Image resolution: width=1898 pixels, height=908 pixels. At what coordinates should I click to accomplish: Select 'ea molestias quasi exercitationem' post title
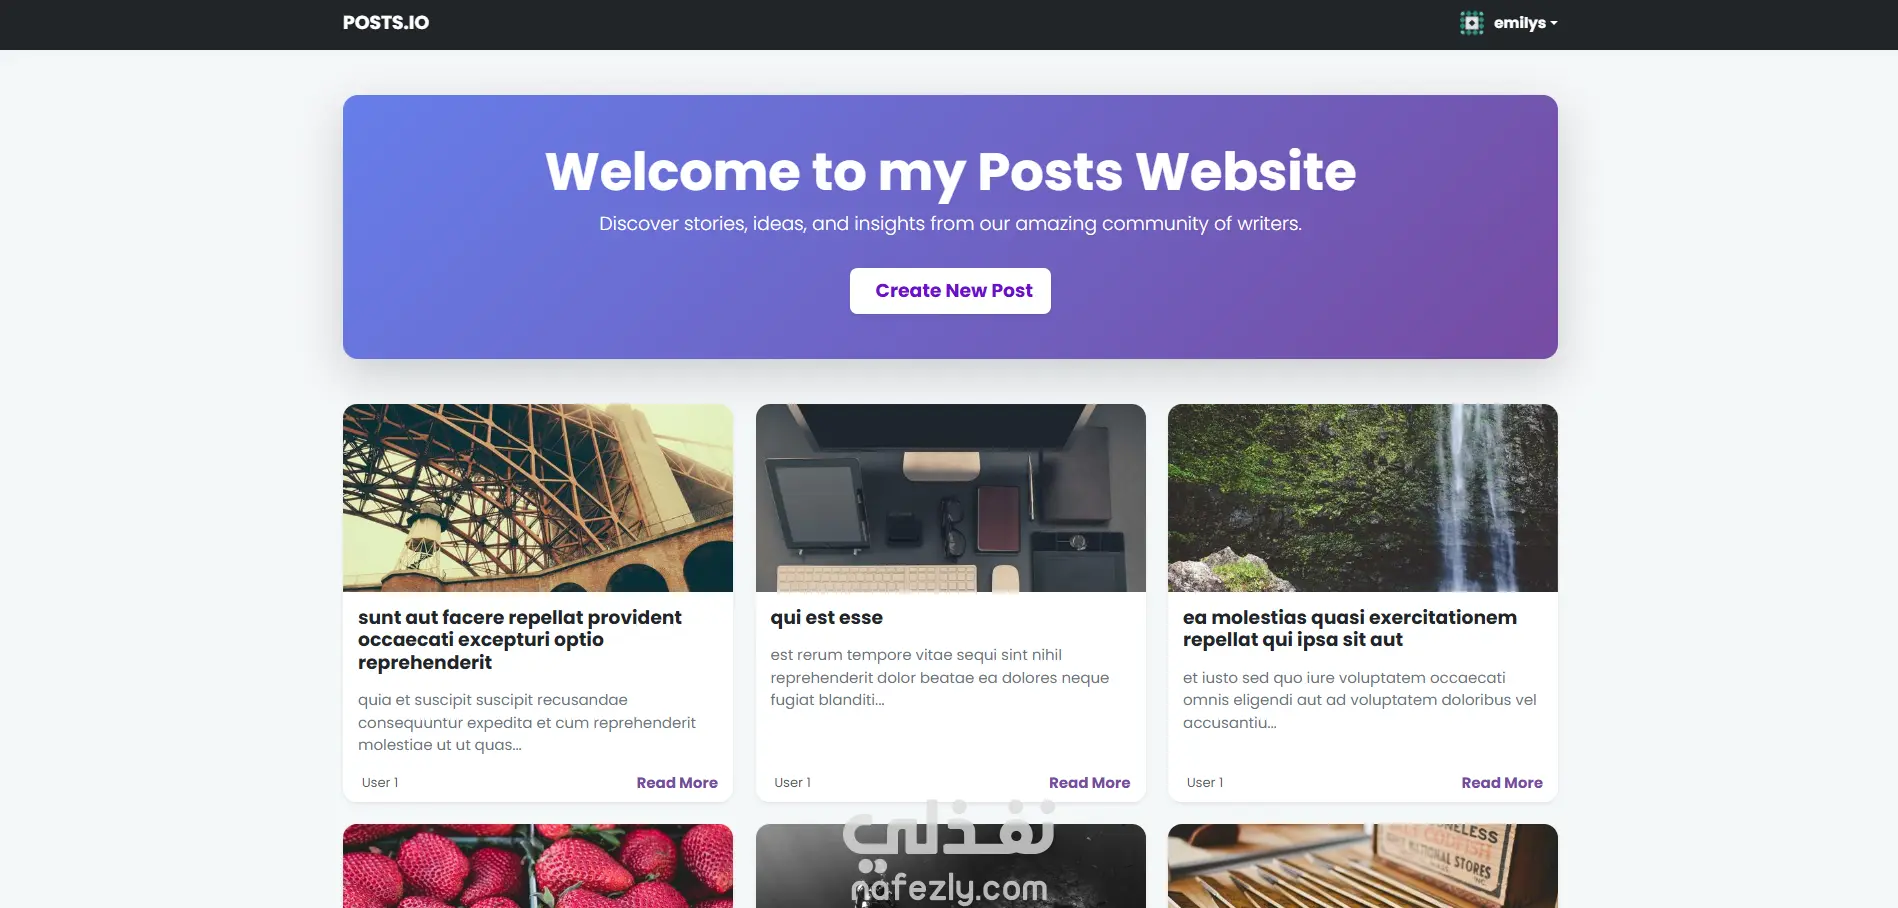pos(1350,629)
